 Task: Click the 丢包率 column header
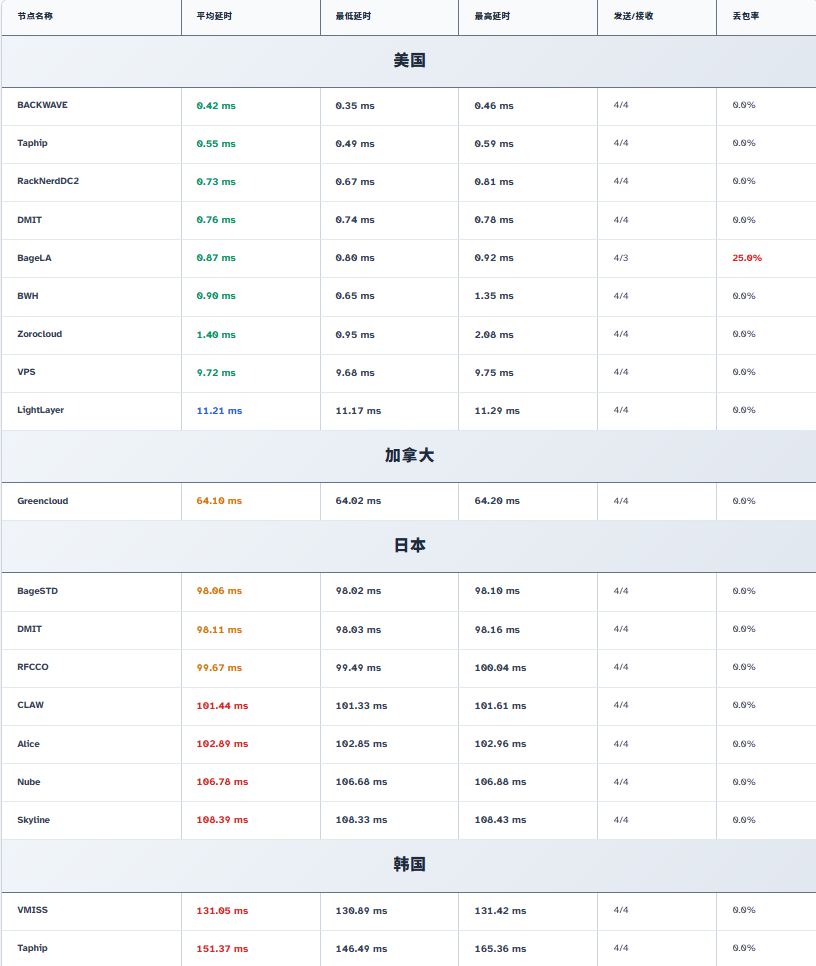(x=745, y=16)
